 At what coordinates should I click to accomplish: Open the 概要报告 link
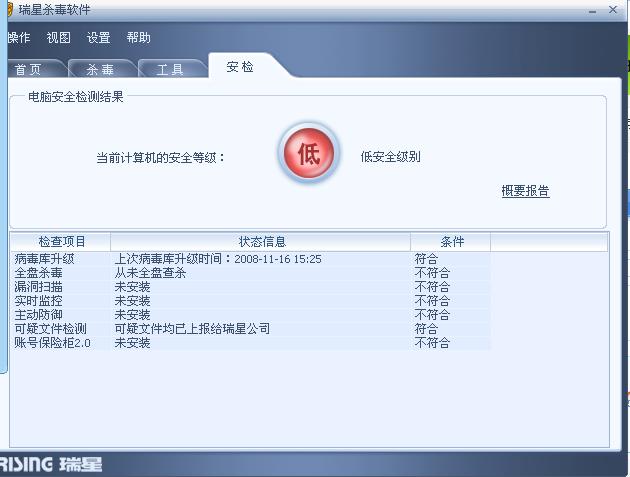(525, 191)
